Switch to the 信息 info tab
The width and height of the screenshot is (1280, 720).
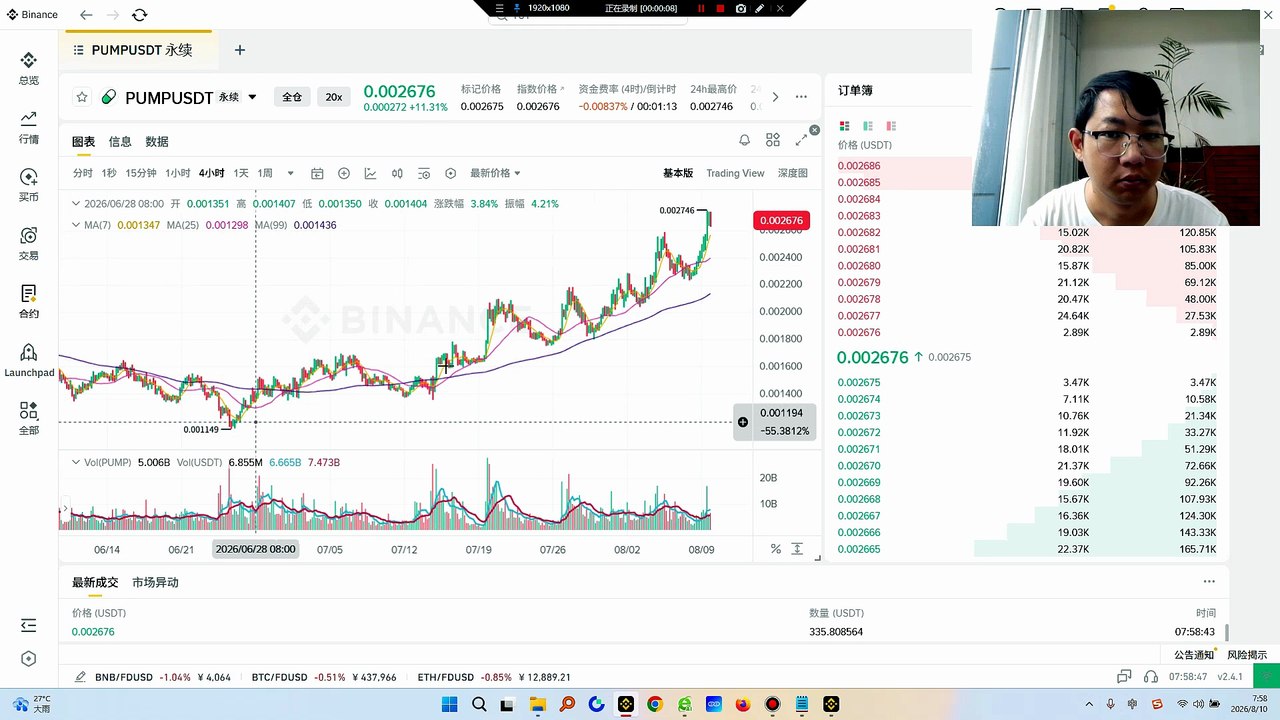tap(120, 142)
